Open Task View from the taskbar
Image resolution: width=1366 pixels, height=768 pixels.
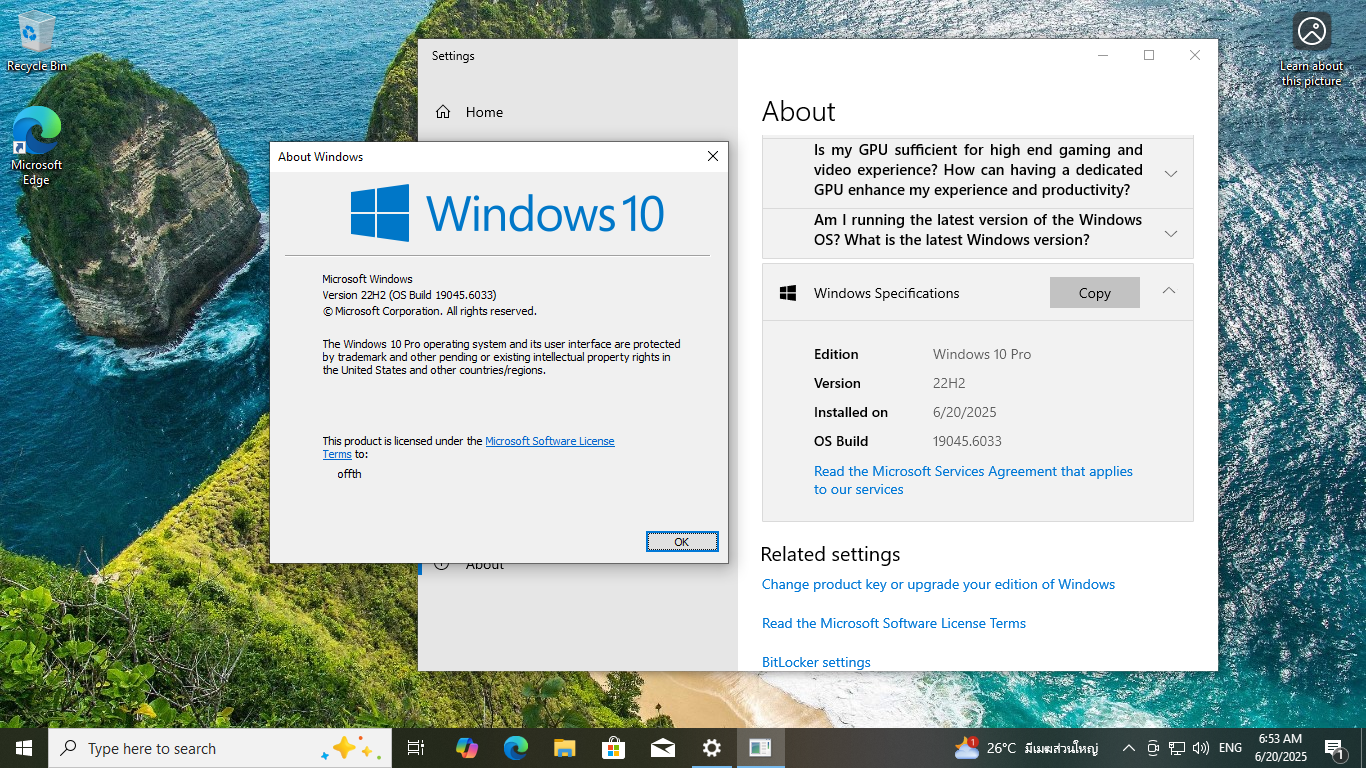click(416, 748)
